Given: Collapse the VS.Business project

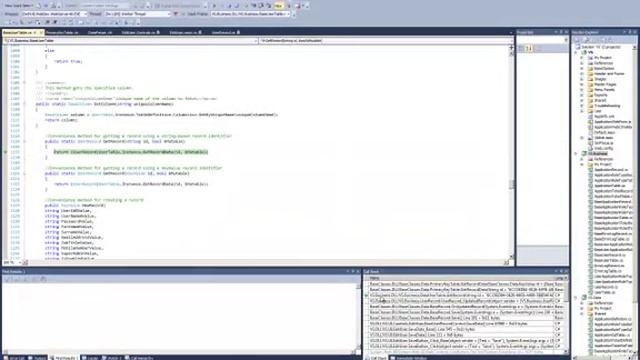Looking at the screenshot, I should [x=576, y=153].
